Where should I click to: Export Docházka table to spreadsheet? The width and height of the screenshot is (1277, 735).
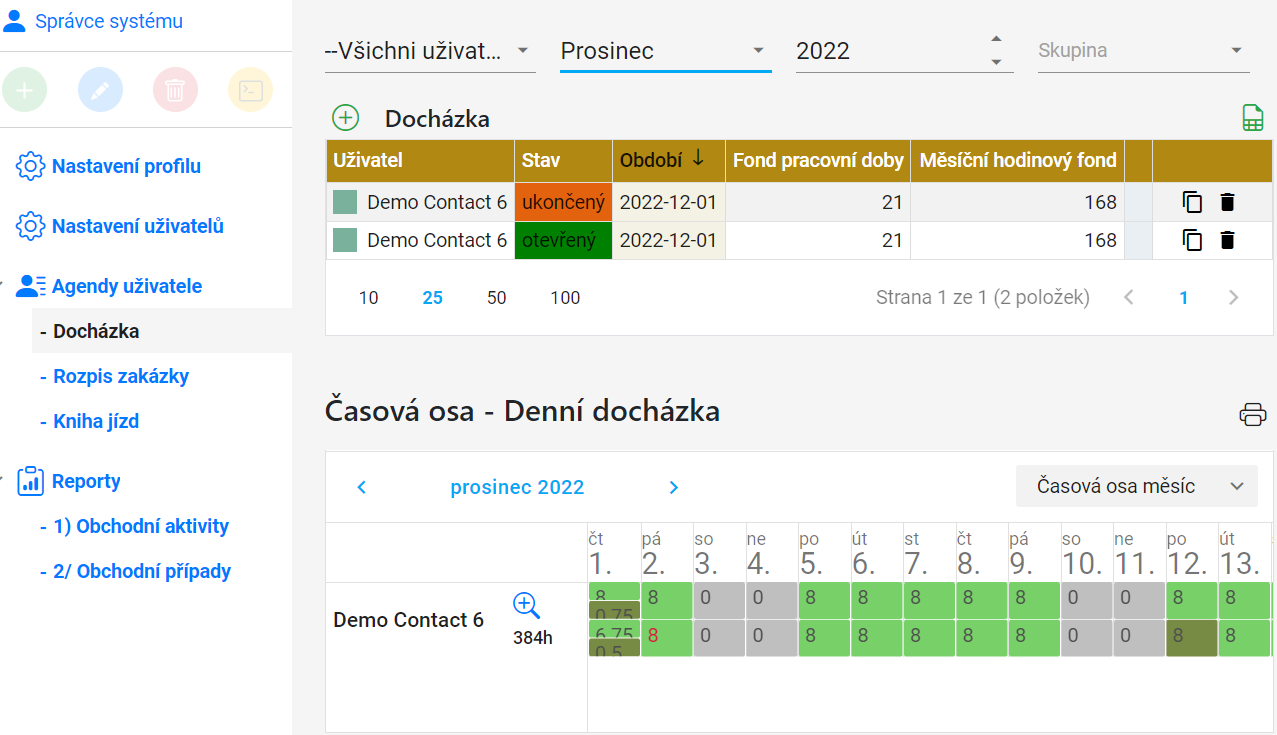(x=1252, y=118)
